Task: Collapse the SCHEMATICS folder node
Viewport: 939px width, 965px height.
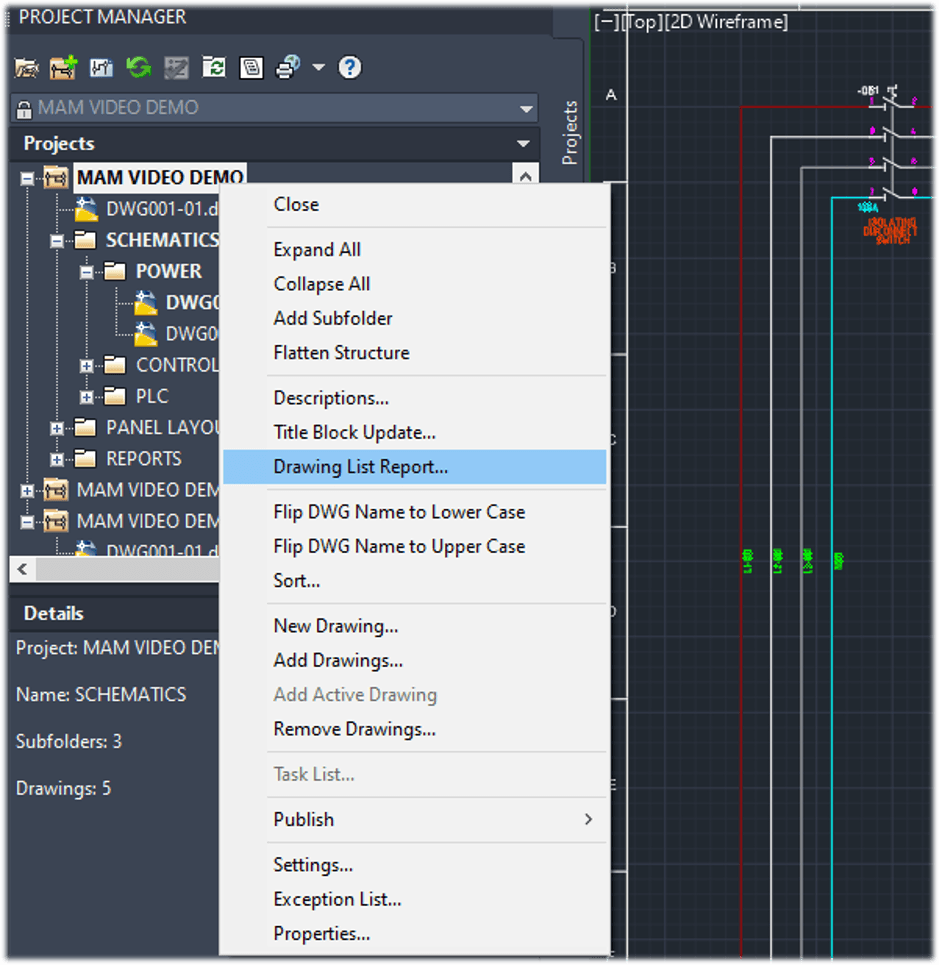Action: [57, 241]
